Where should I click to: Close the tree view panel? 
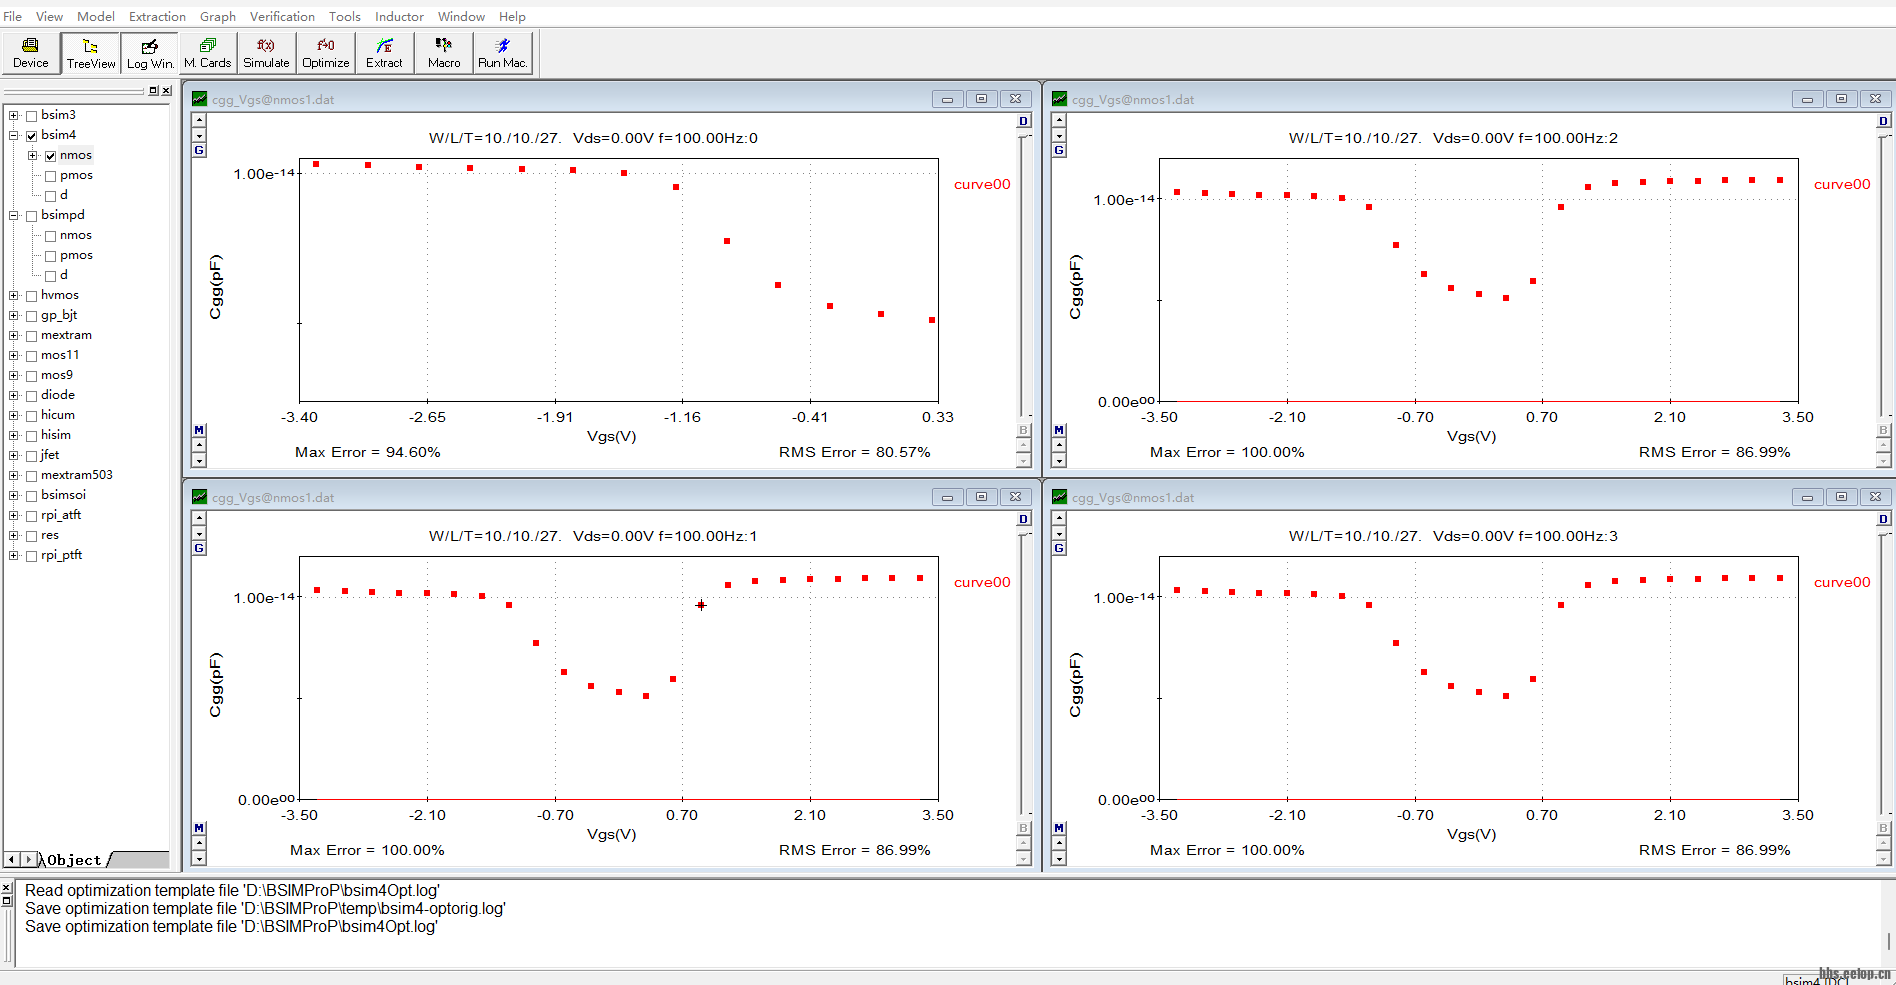click(166, 91)
